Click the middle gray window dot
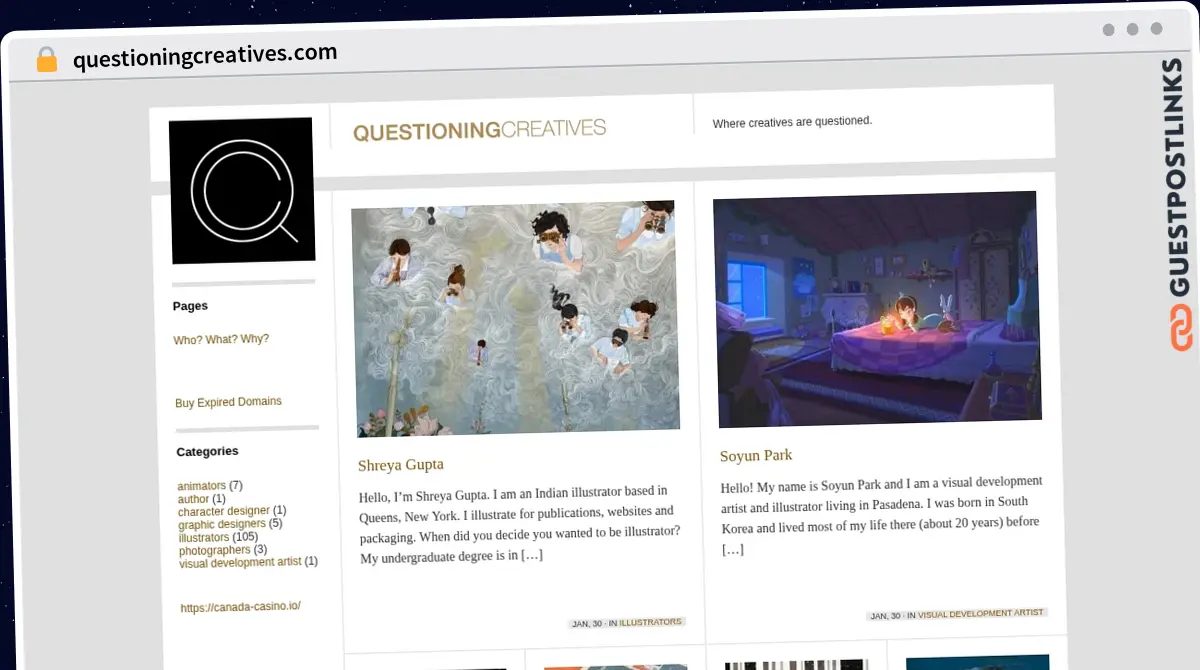 (1132, 30)
